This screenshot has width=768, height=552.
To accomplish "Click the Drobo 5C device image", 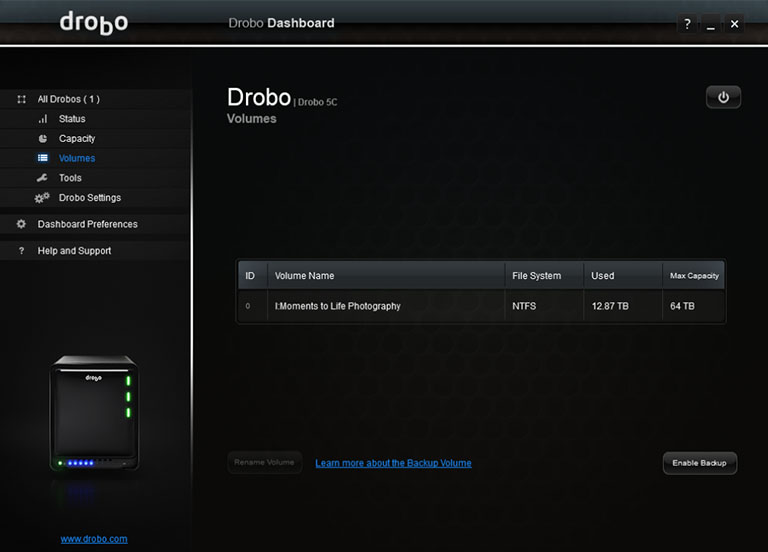I will [x=94, y=413].
